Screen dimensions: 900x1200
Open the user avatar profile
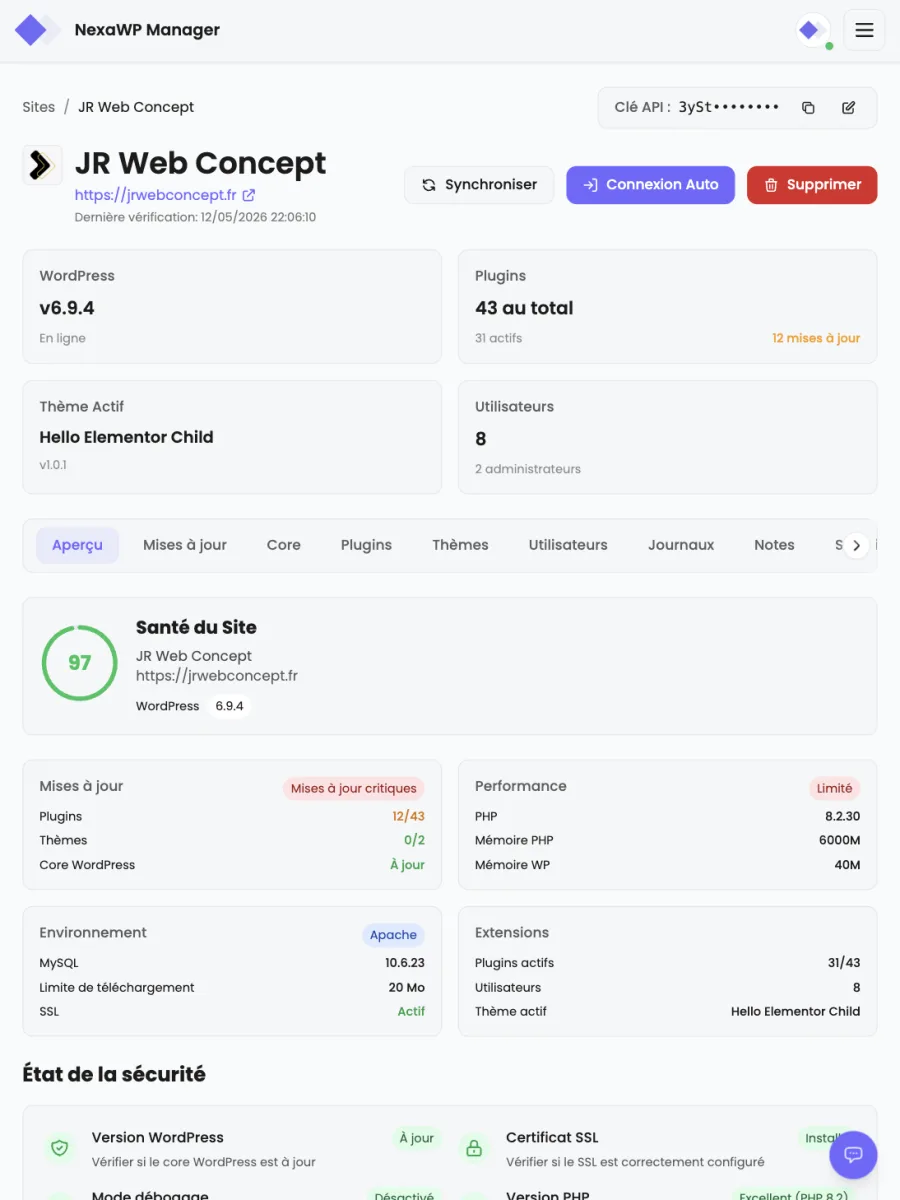coord(812,30)
